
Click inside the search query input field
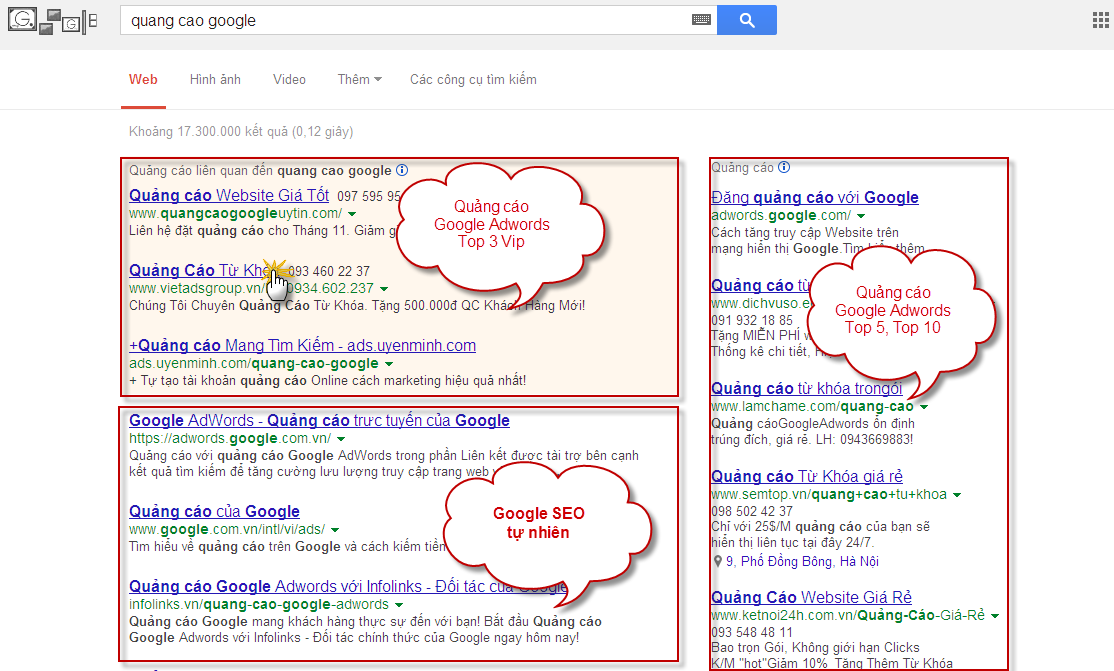pos(400,19)
